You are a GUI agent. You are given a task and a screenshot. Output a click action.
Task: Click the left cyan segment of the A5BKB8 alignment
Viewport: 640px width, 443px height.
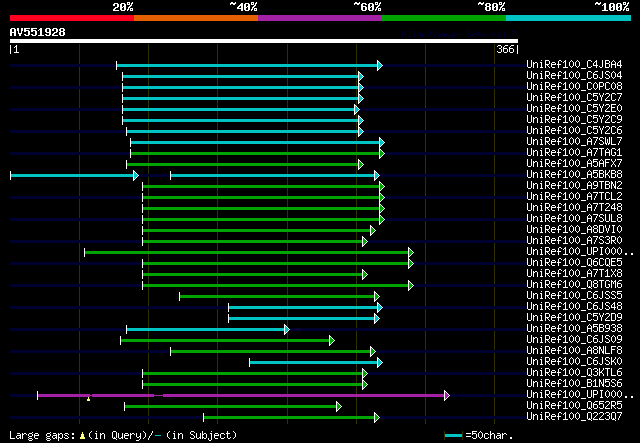pos(72,176)
